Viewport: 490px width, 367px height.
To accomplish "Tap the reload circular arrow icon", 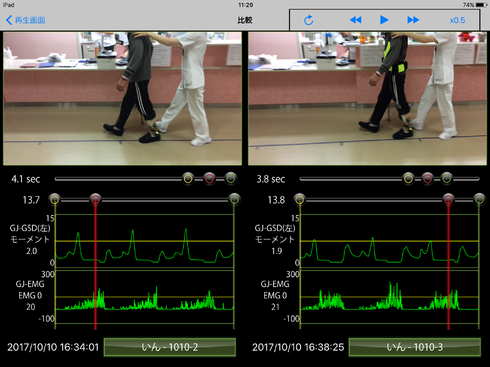I will [x=308, y=20].
